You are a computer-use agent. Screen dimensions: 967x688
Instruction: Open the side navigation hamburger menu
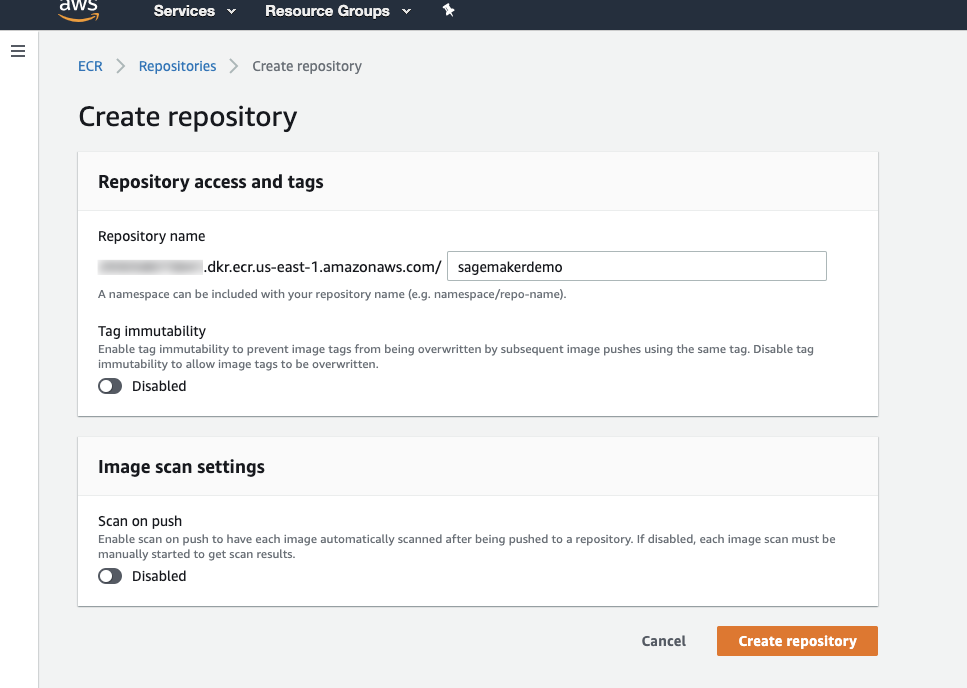point(18,51)
